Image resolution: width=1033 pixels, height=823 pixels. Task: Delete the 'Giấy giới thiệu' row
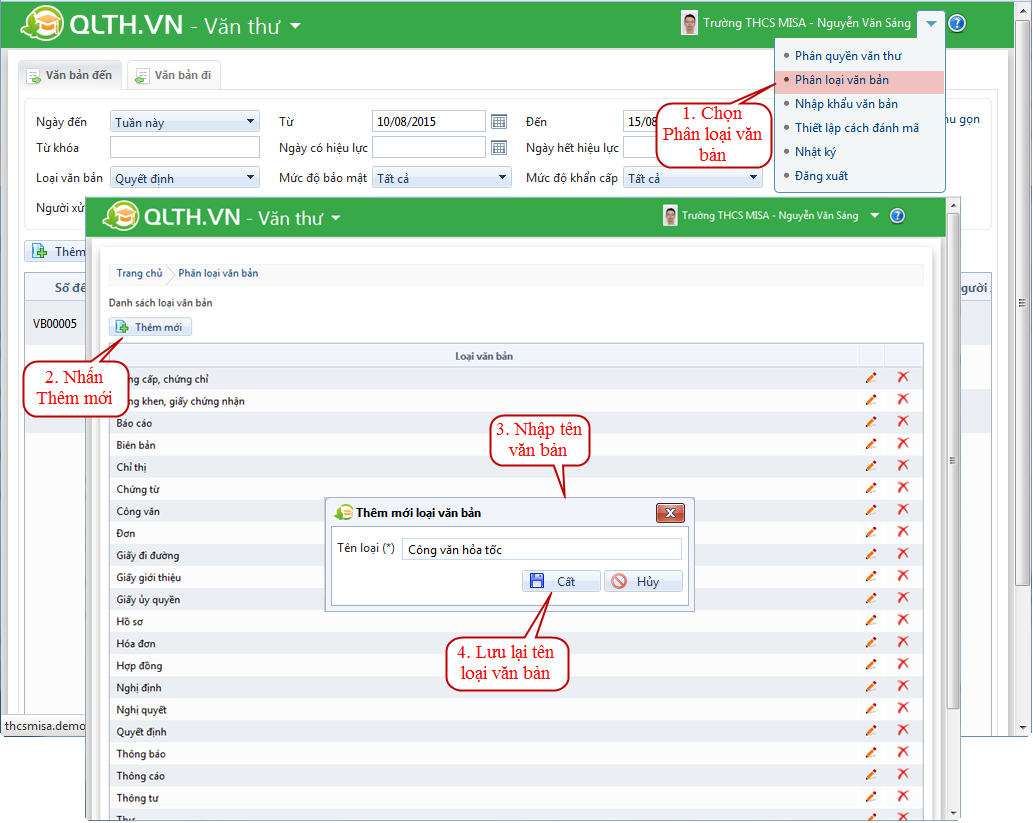[x=903, y=576]
